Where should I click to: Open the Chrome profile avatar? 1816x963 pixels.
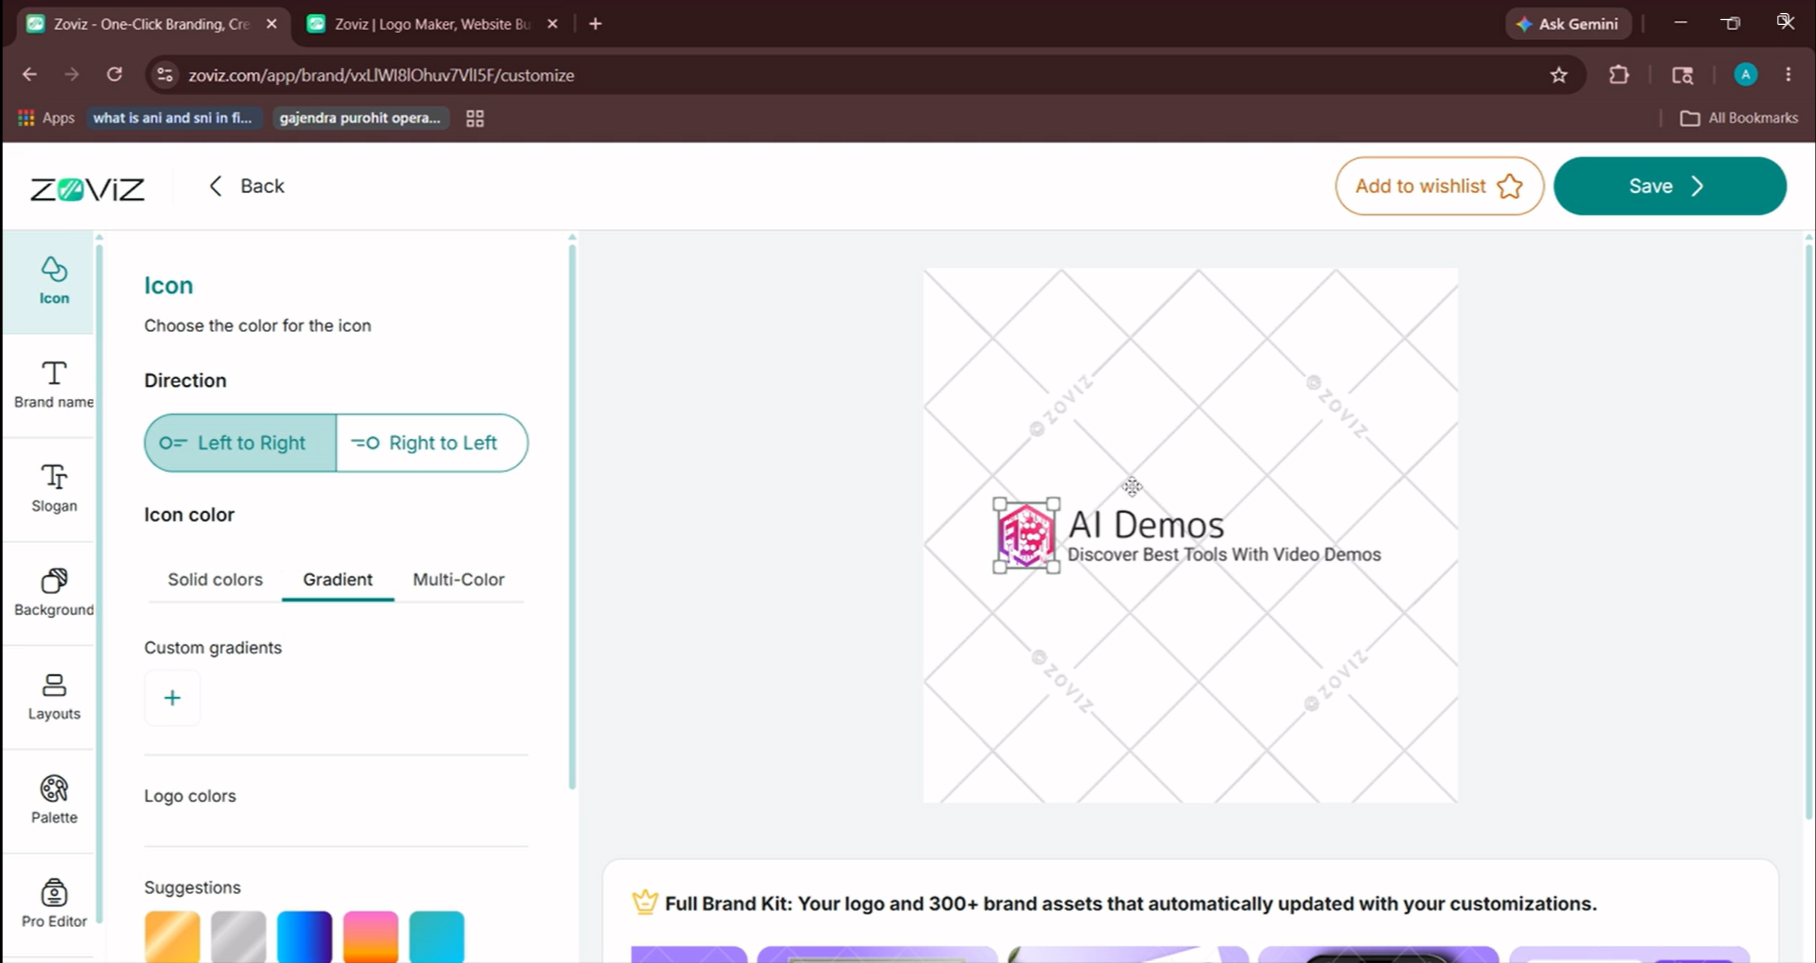click(1745, 75)
